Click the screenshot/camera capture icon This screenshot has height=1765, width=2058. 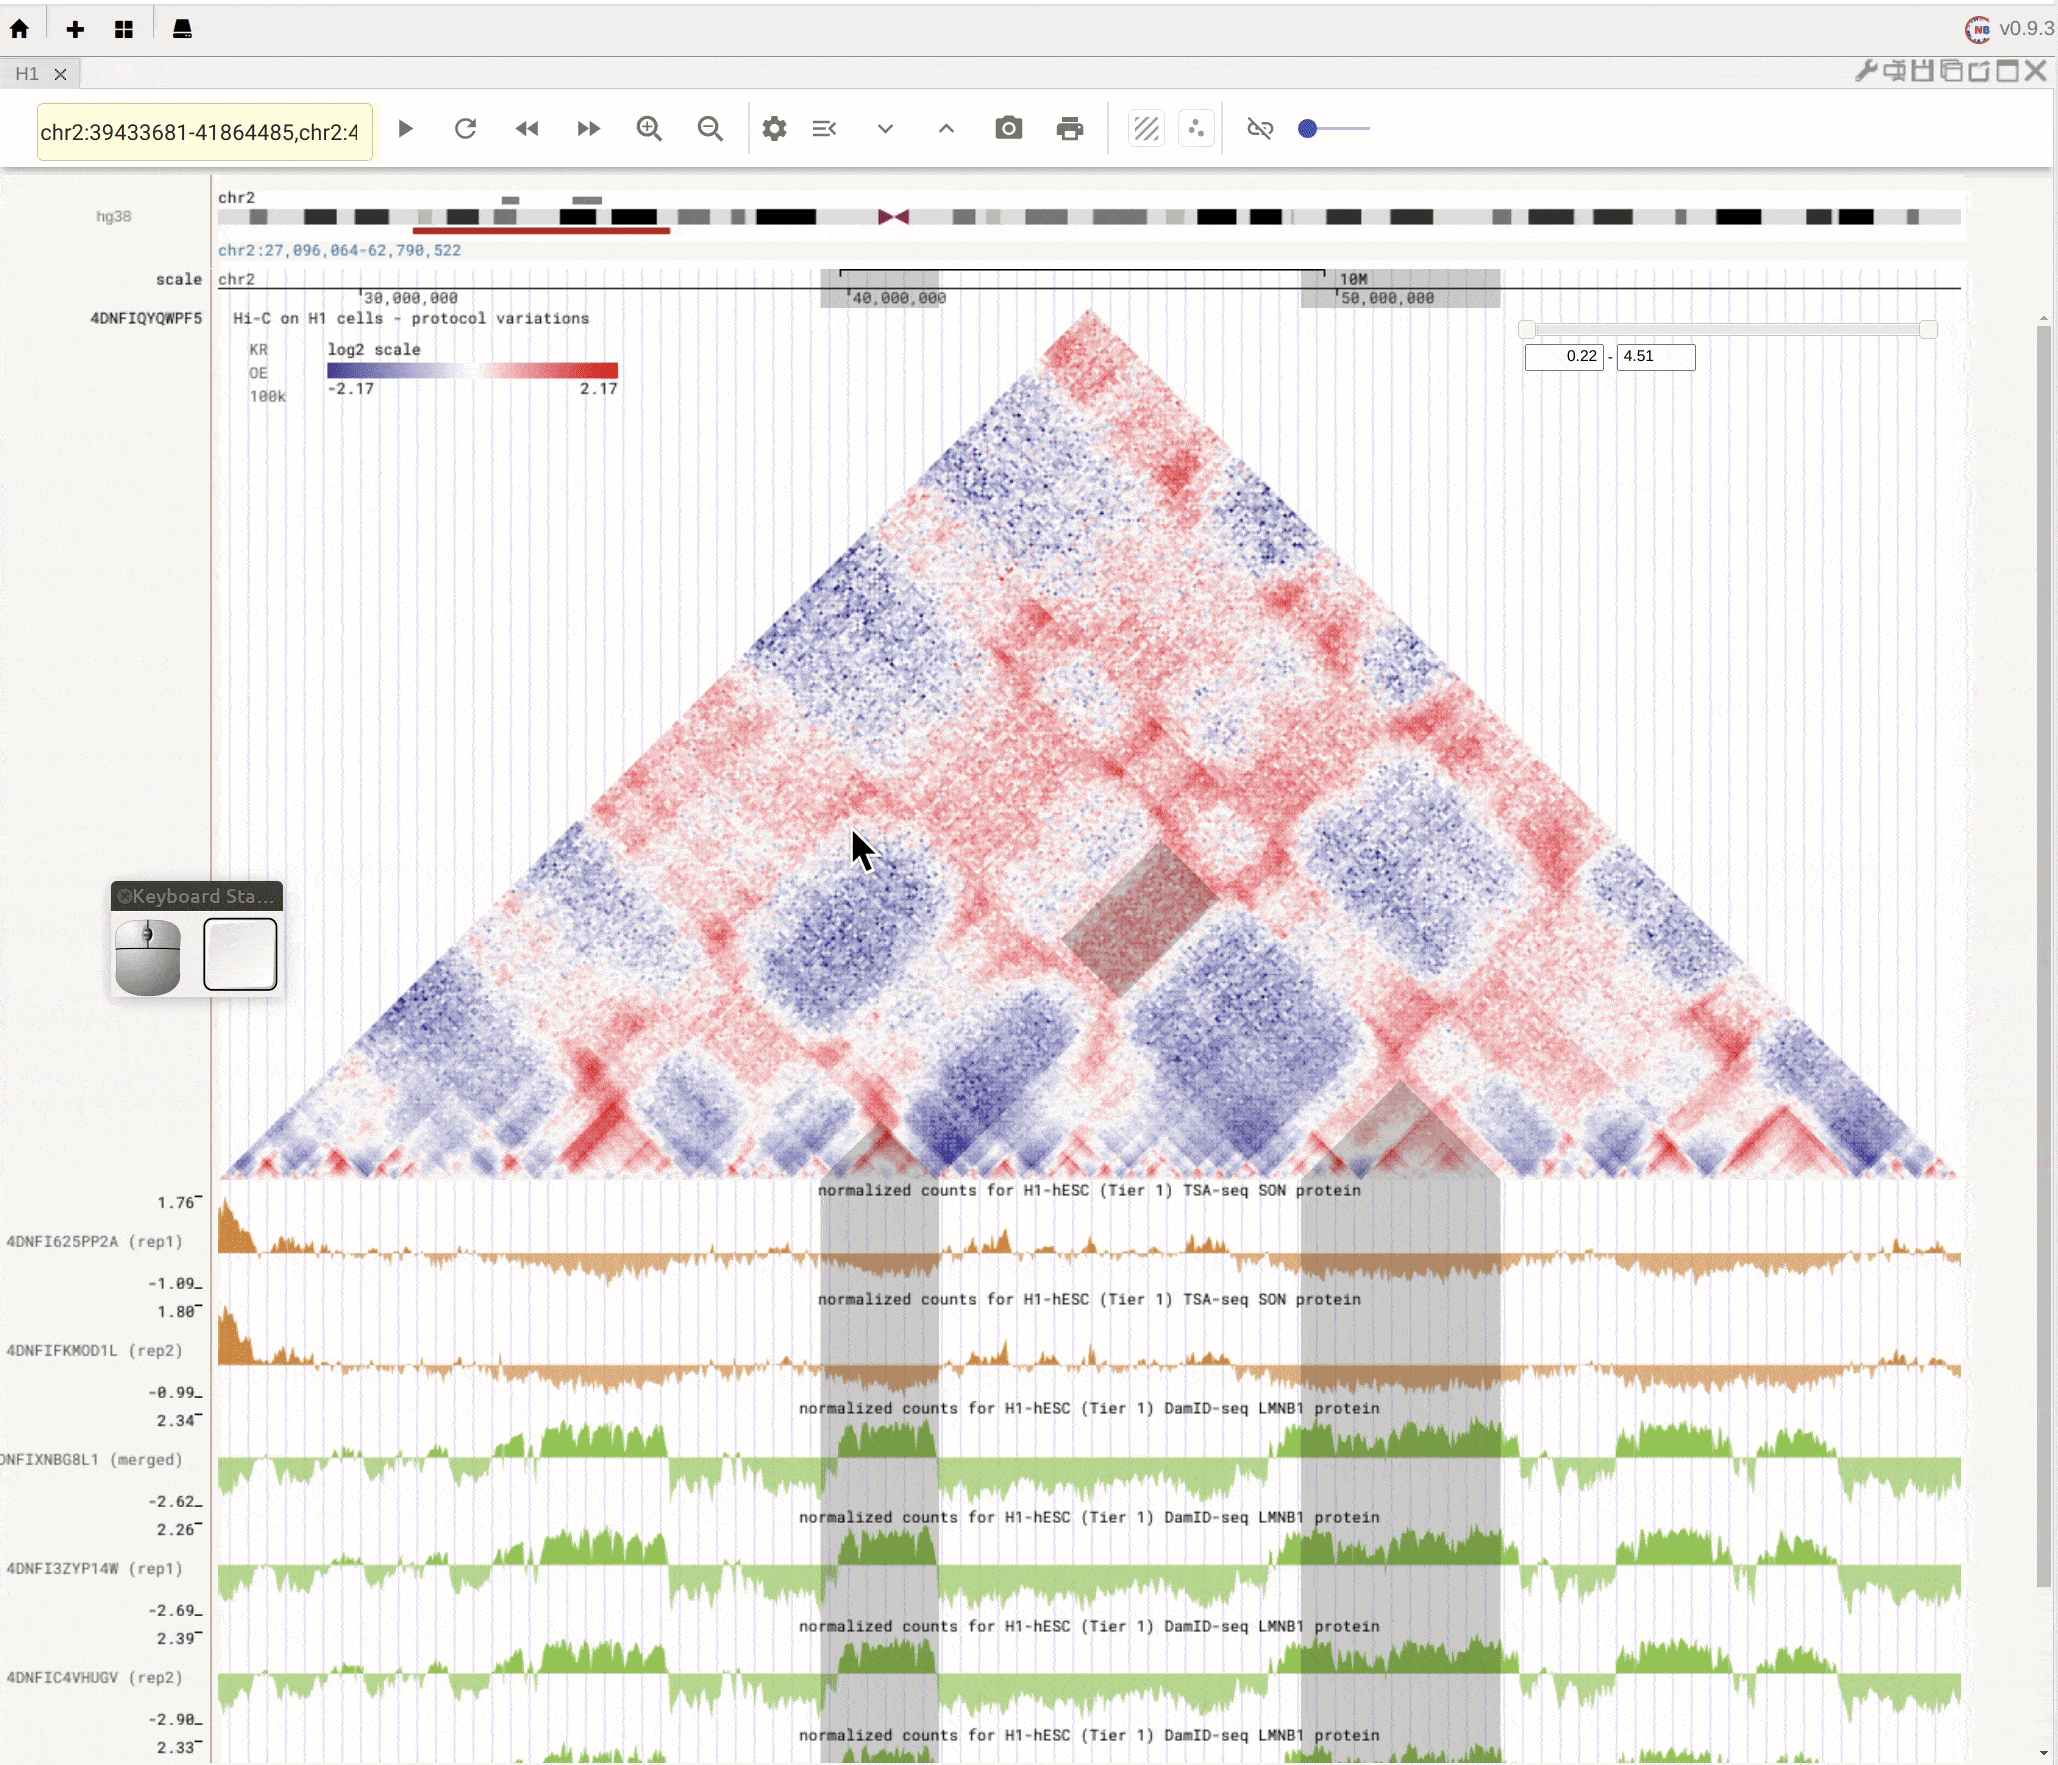1010,128
